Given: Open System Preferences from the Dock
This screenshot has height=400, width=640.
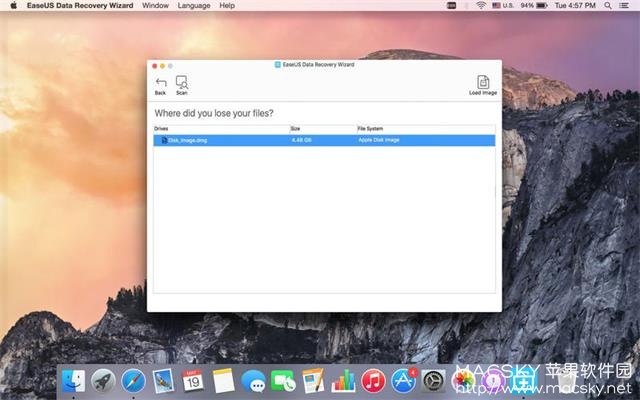Looking at the screenshot, I should (x=433, y=381).
